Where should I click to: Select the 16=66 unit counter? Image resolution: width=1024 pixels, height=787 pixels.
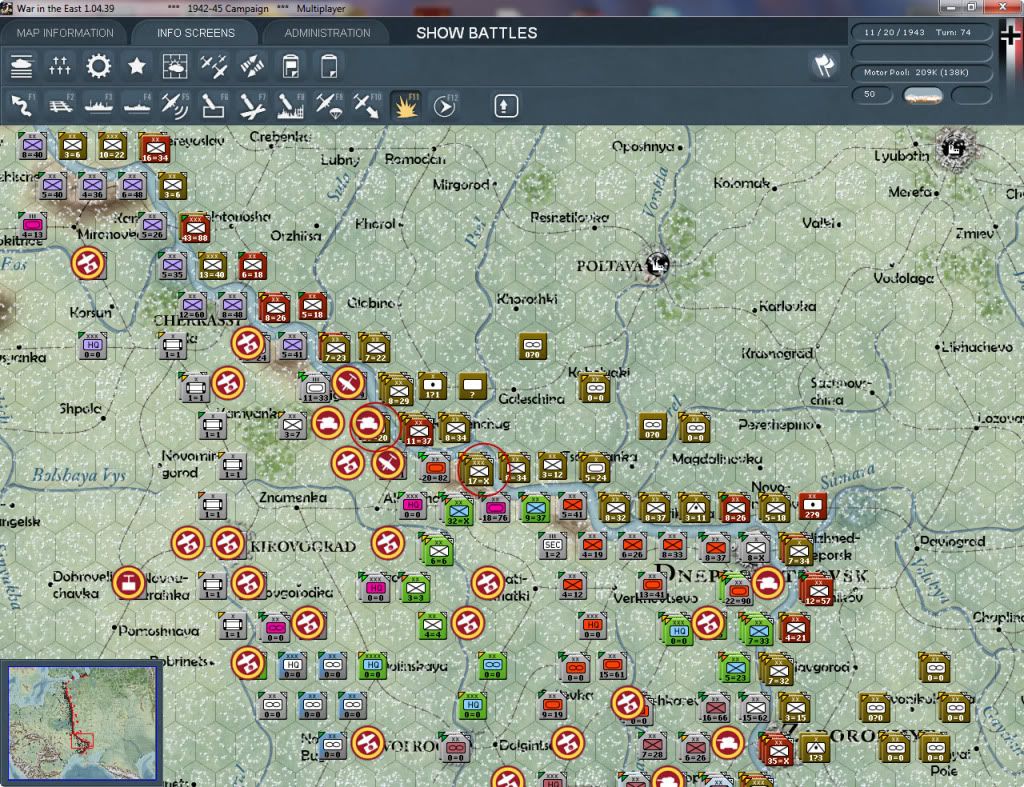tap(714, 707)
